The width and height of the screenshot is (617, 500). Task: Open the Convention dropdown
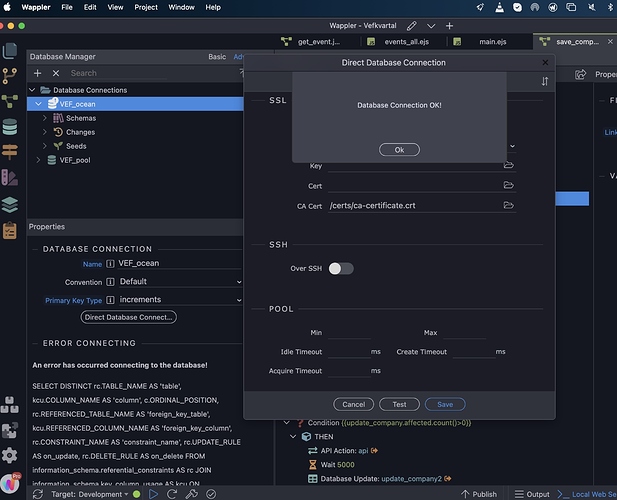180,282
